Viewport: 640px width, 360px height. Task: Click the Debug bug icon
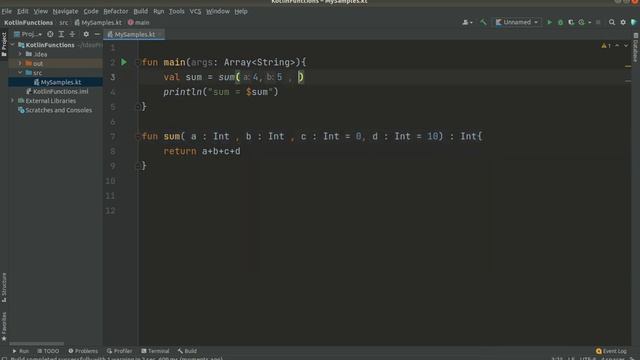[560, 22]
